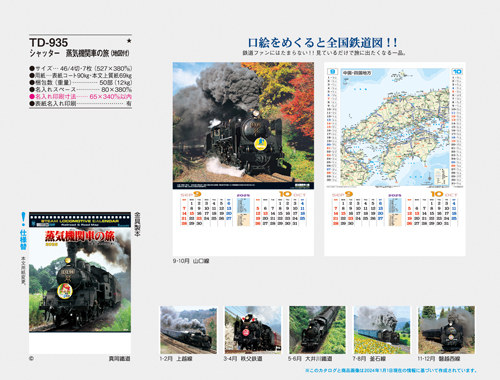Click the STEAM LOCOMOTIVE CALENDAR banner on cover
Screen dimensions: 500x380
click(80, 221)
